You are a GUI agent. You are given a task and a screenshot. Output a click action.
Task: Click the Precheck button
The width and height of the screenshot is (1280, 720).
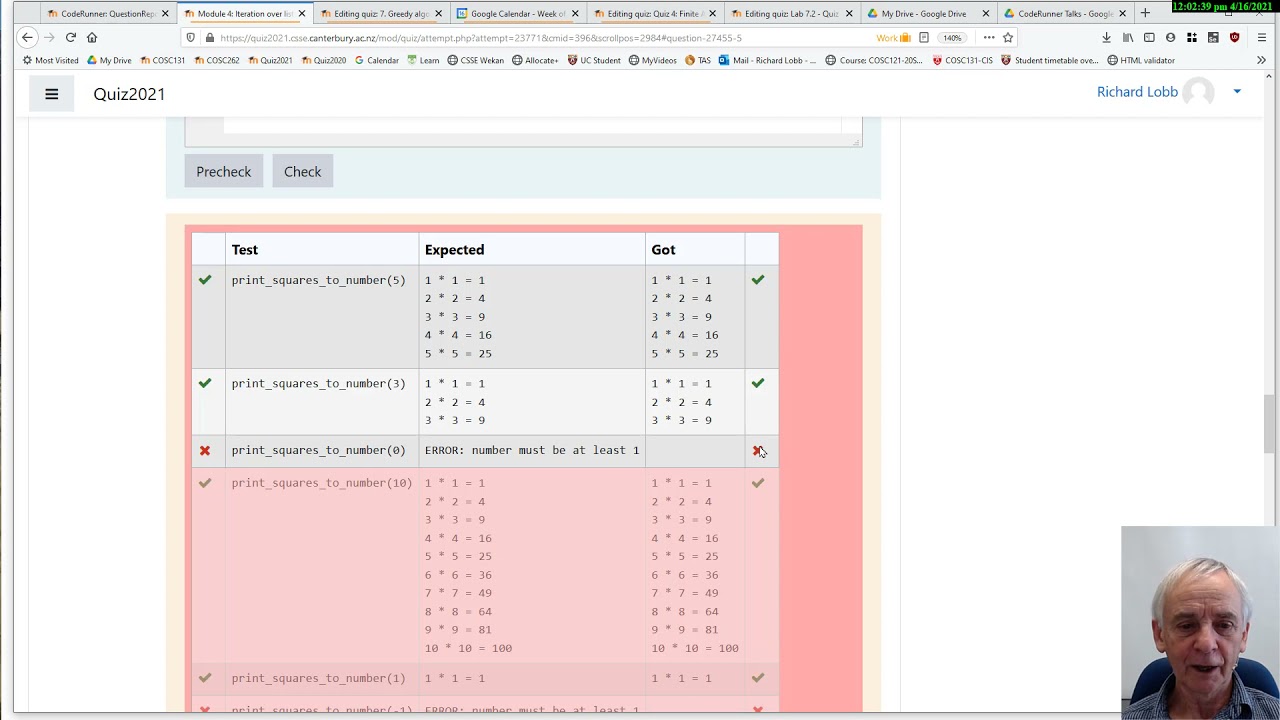[224, 171]
